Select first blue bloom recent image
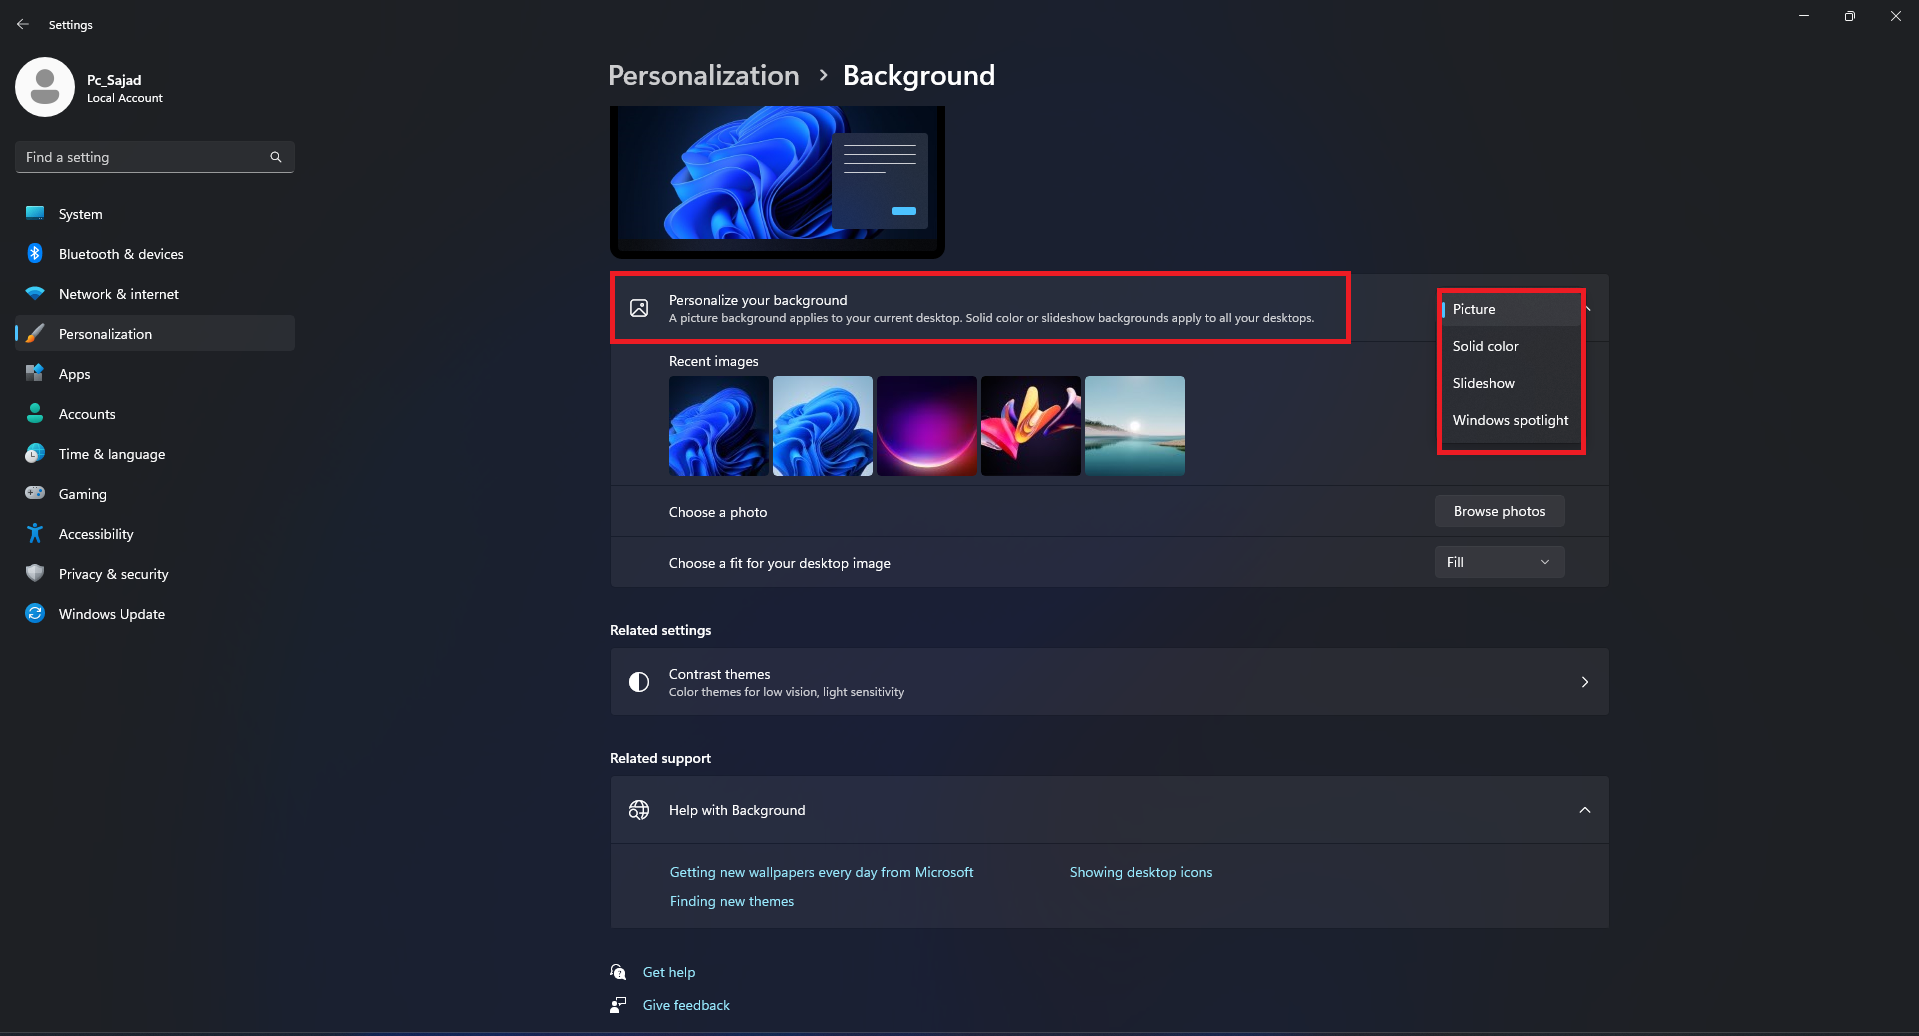The height and width of the screenshot is (1036, 1919). pos(719,426)
